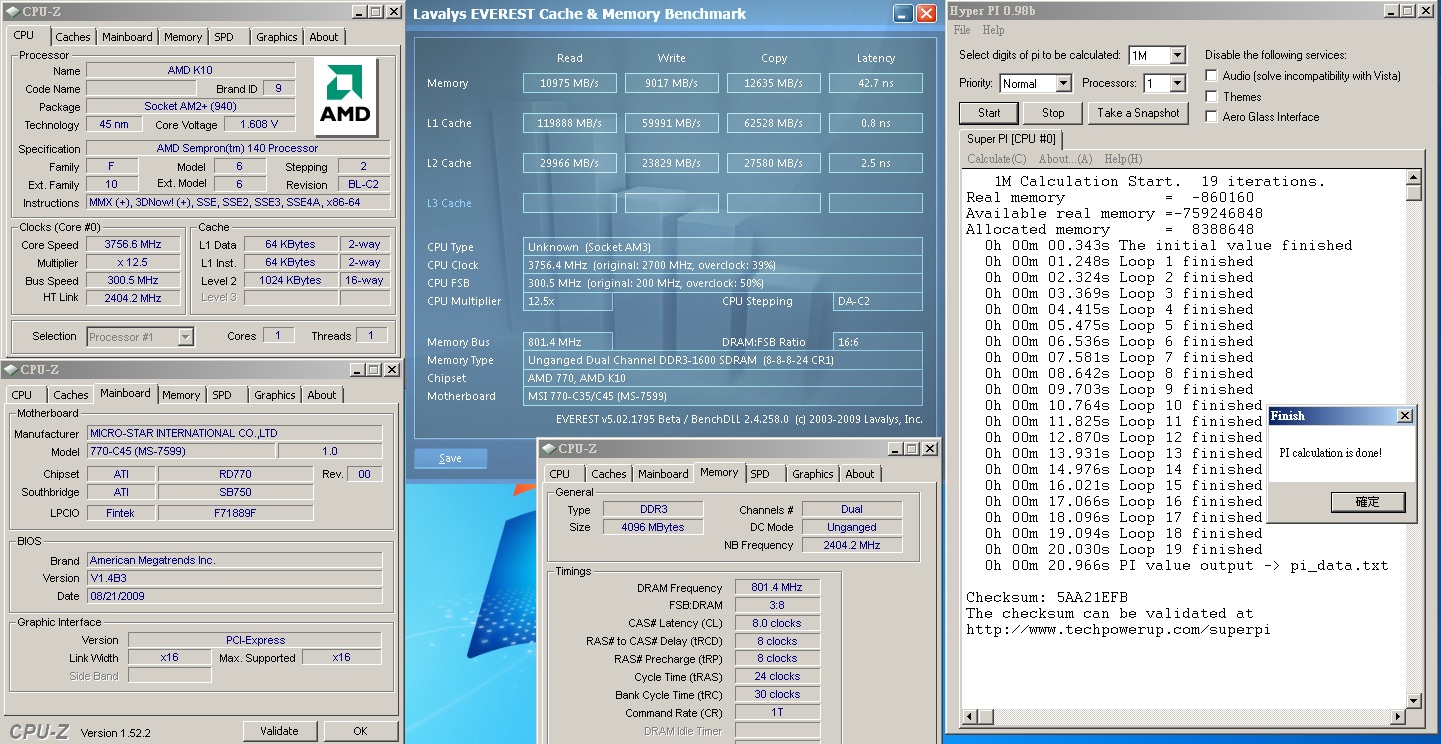The image size is (1441, 744).
Task: Click CPU-Z title bar icon in top window
Action: tap(12, 12)
